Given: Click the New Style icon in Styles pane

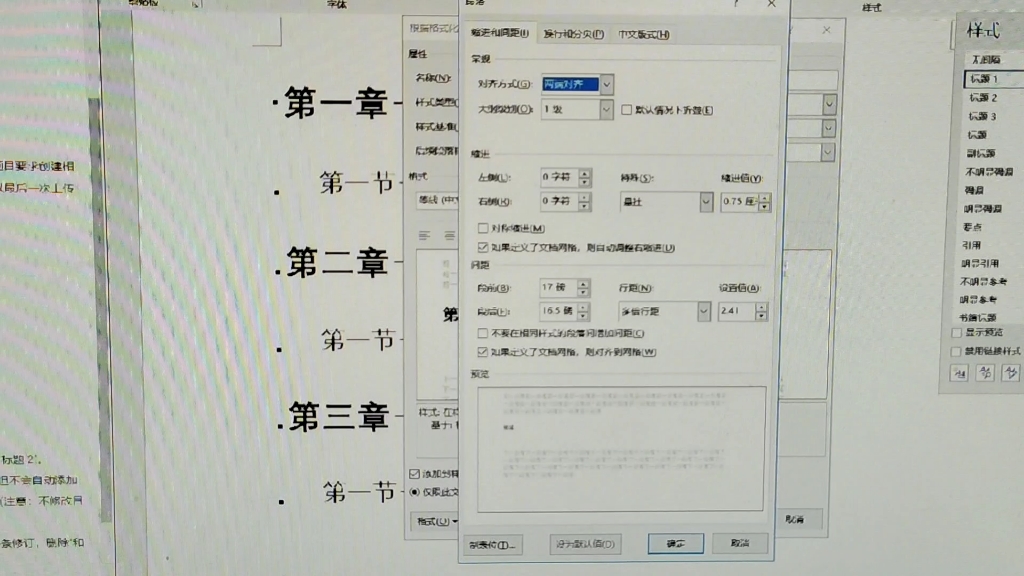Looking at the screenshot, I should pyautogui.click(x=959, y=373).
